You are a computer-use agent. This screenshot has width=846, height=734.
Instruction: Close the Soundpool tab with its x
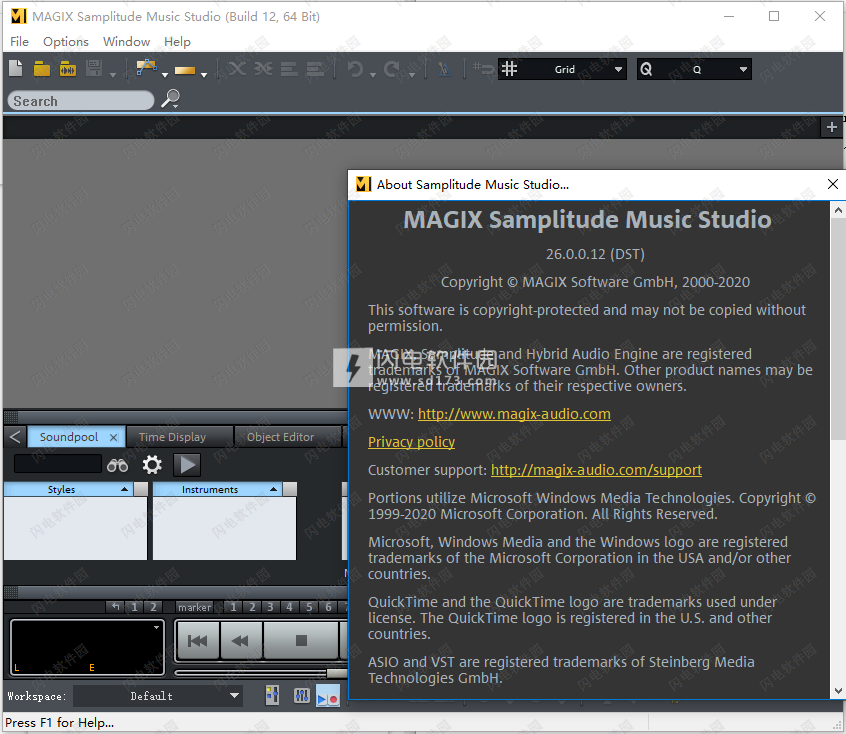coord(113,437)
